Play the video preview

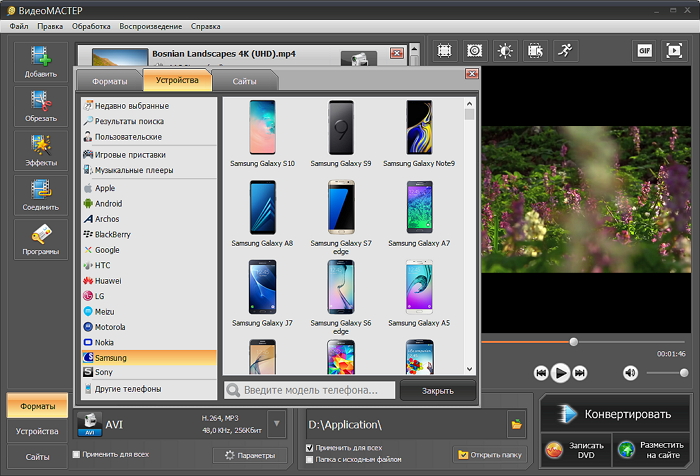pos(560,372)
